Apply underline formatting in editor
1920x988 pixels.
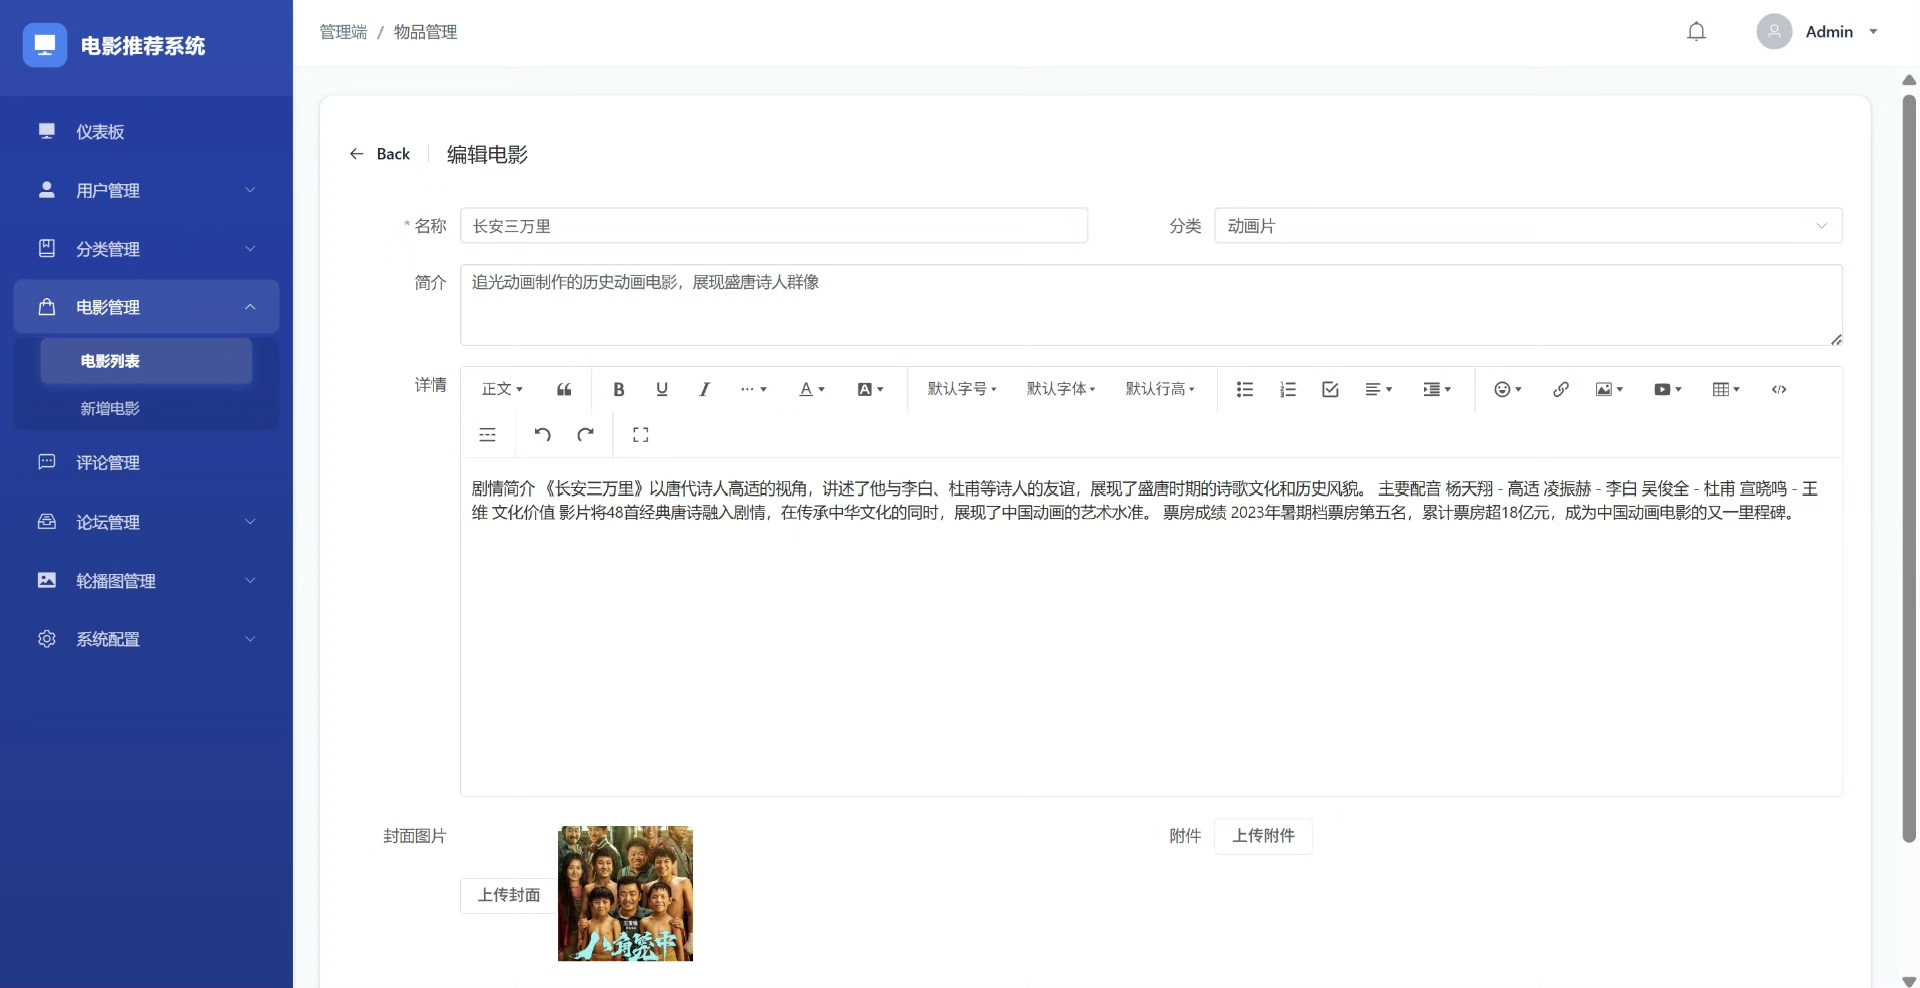click(x=662, y=390)
